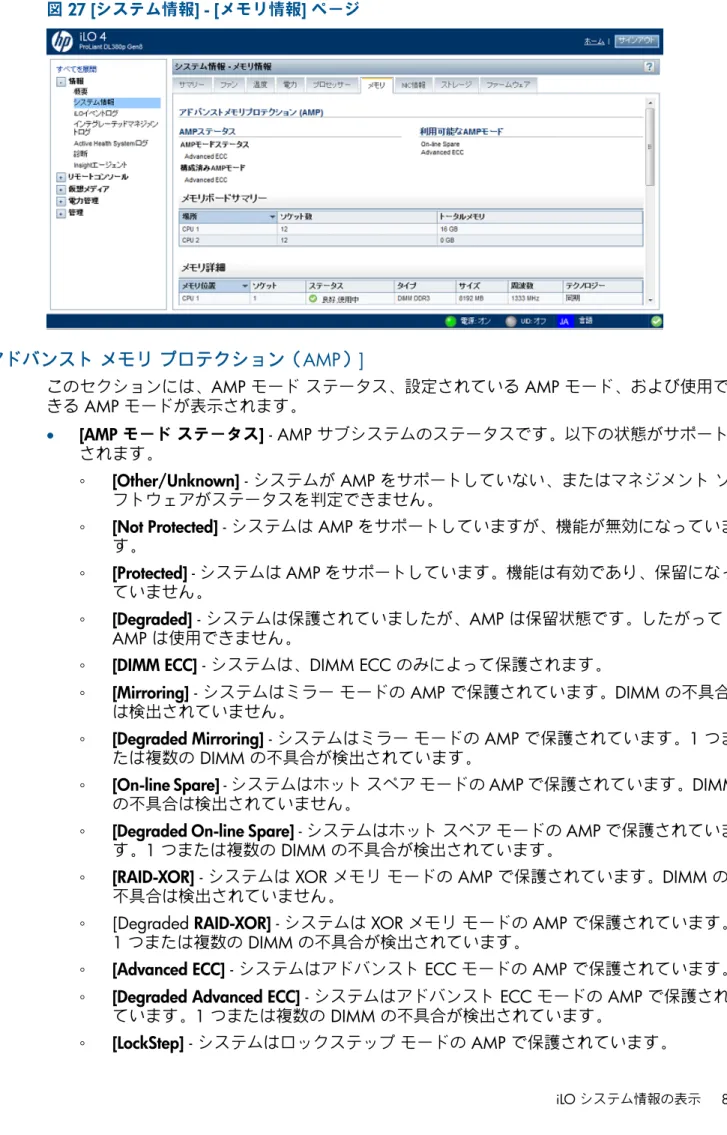
Task: Toggle the gray UID indicator icon
Action: tap(511, 321)
